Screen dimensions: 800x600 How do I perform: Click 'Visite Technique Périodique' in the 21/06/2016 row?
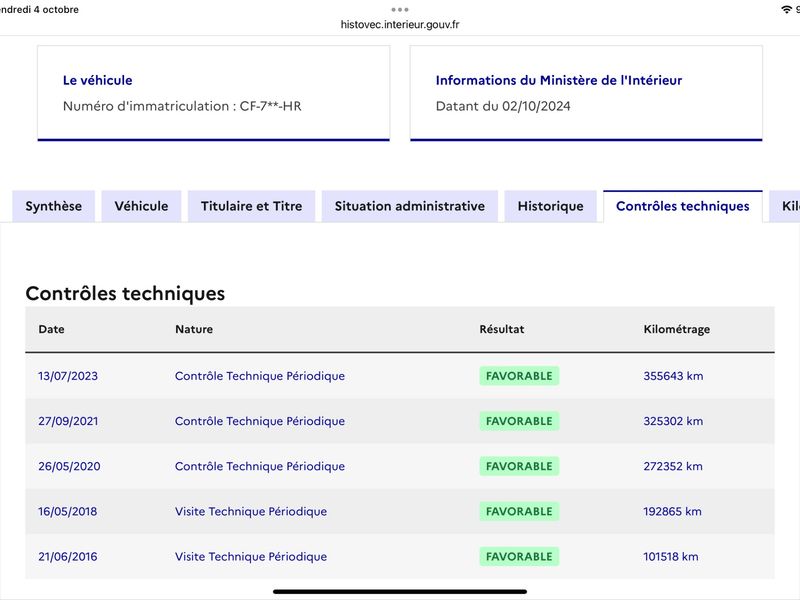click(251, 557)
